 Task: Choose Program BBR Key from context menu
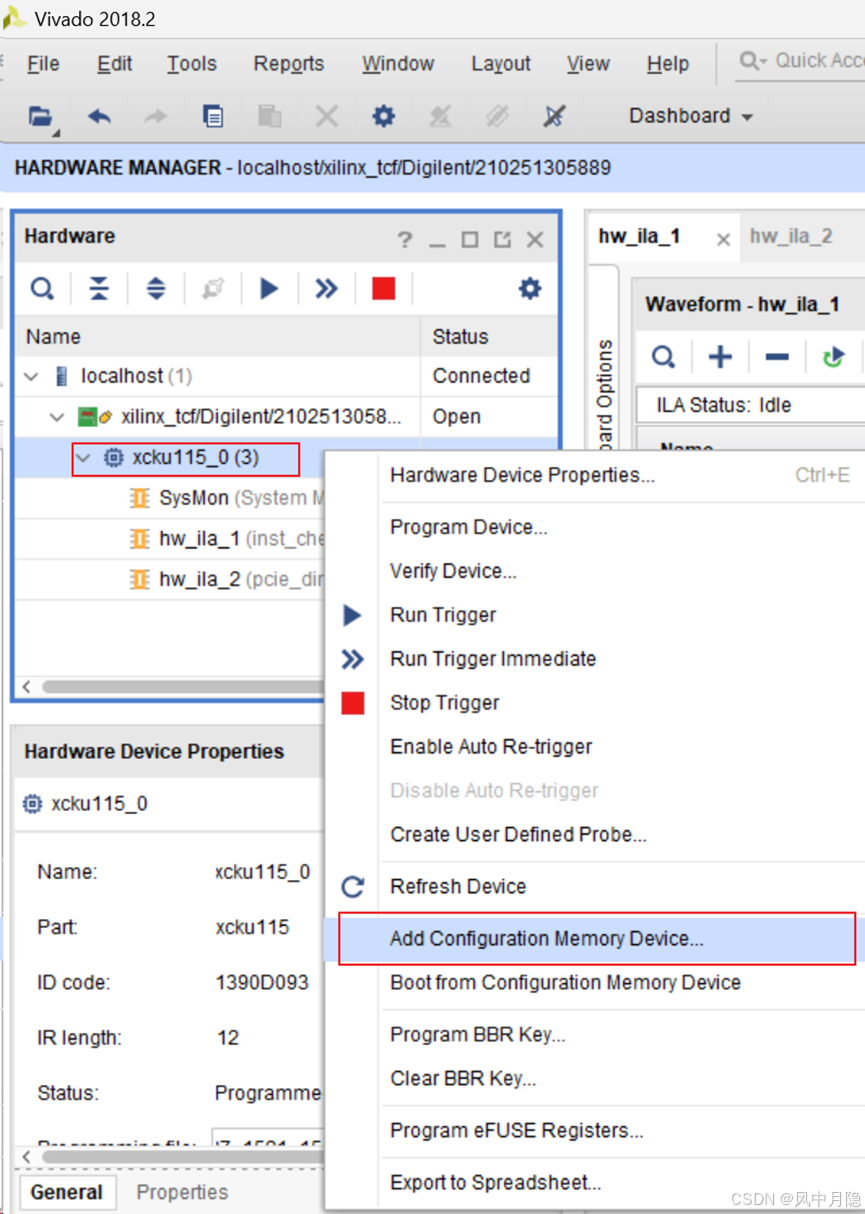click(594, 1035)
